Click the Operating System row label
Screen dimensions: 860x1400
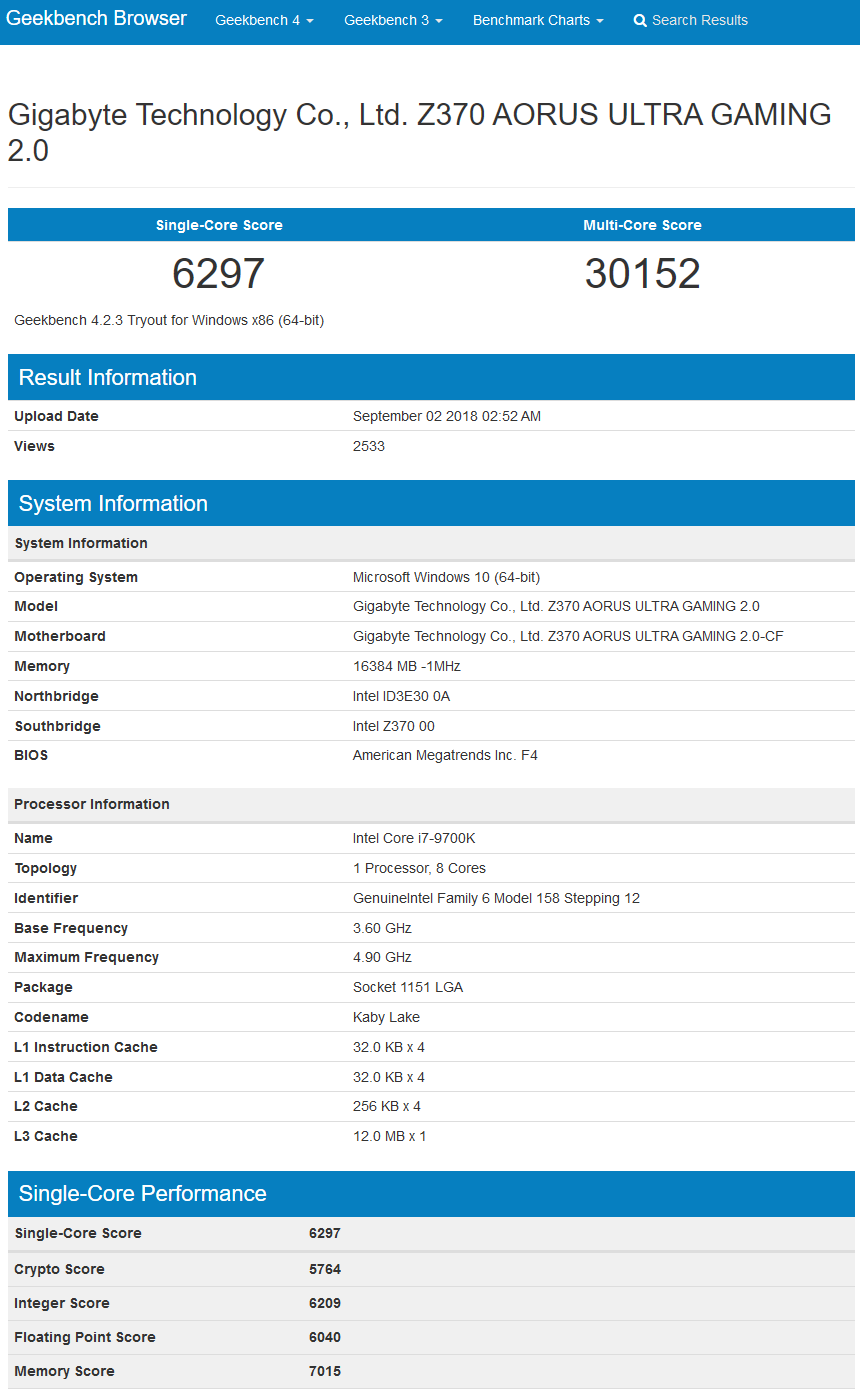point(76,577)
